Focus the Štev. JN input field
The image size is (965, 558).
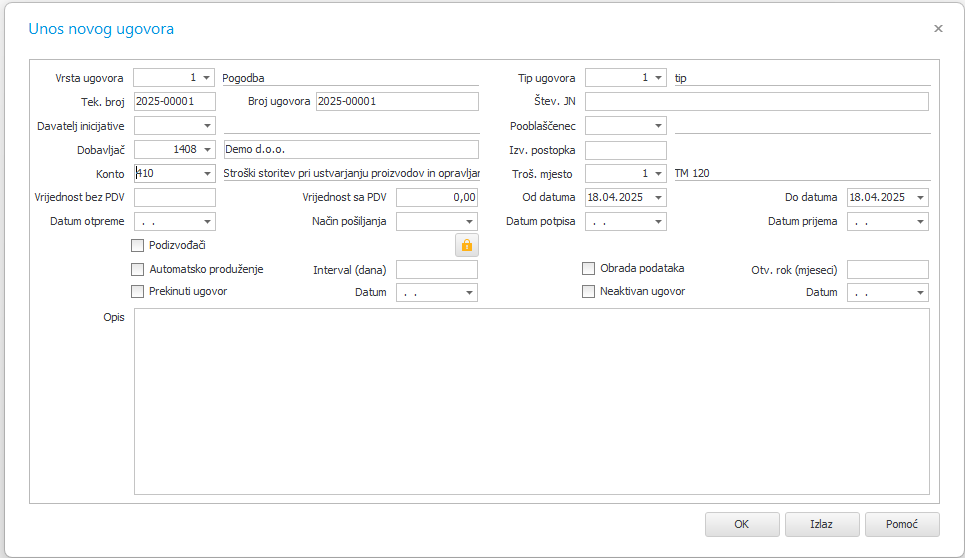tap(756, 102)
